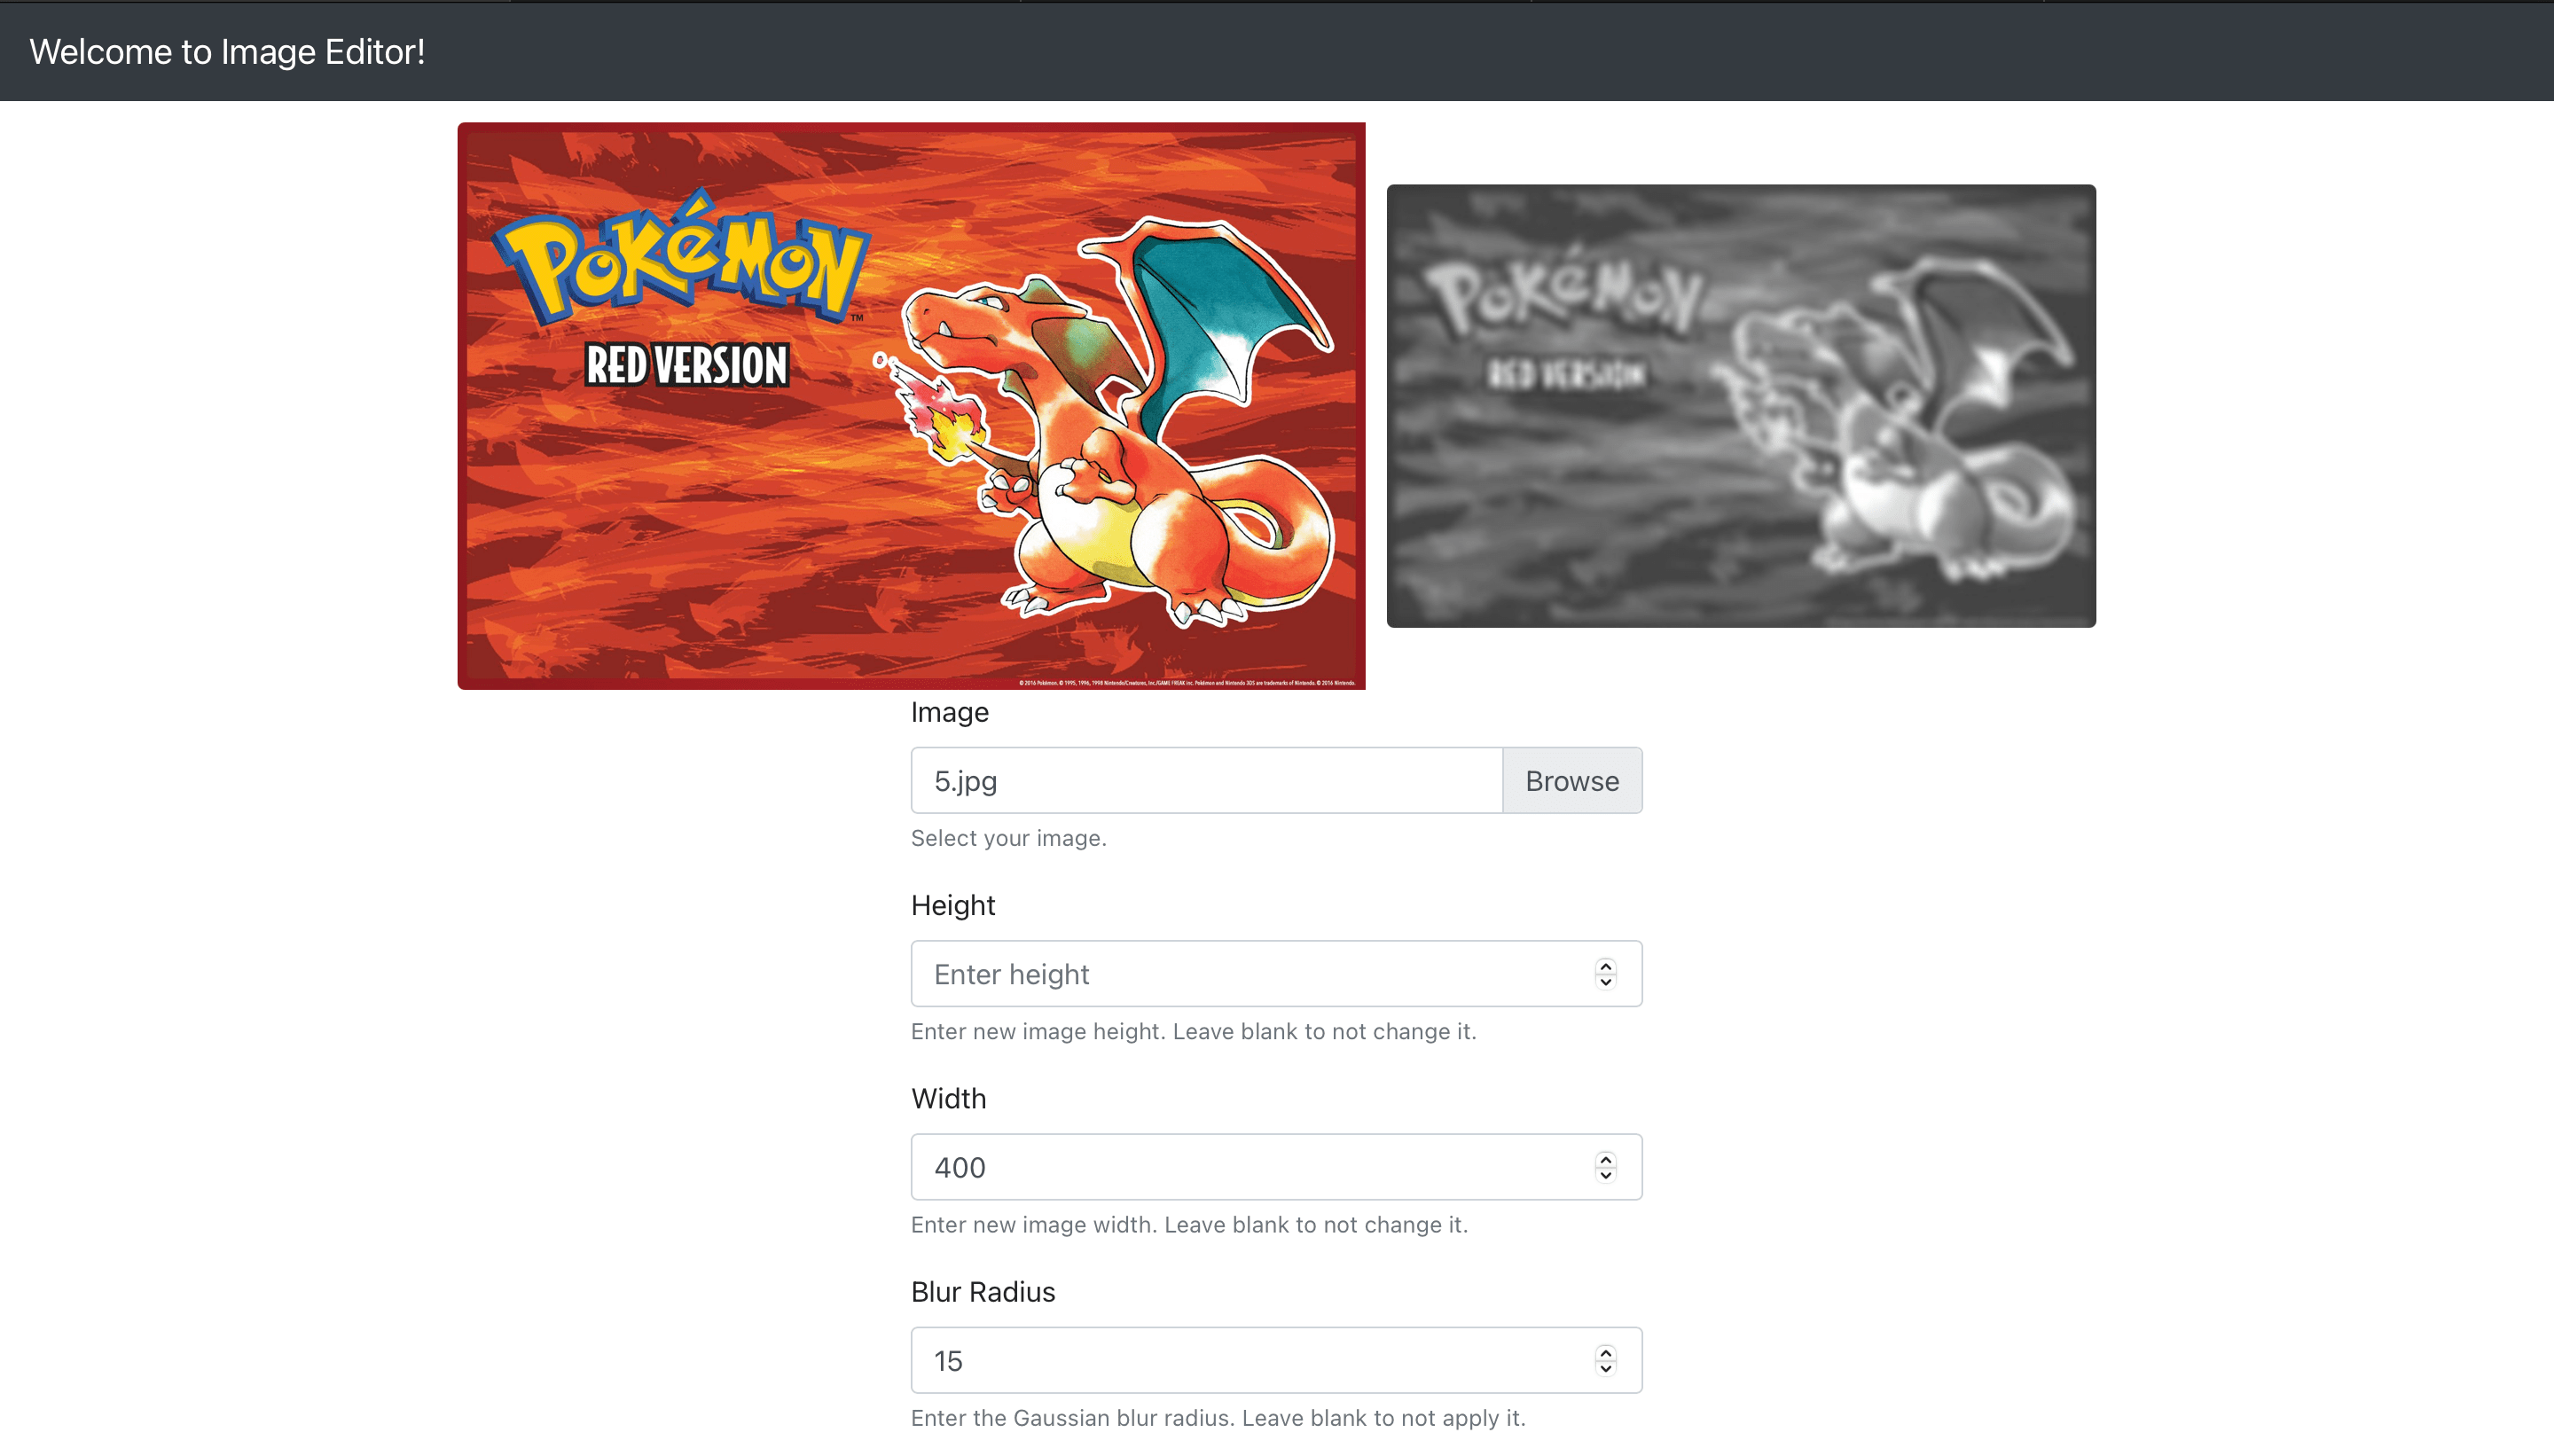Select the 5.jpg file input field
This screenshot has width=2554, height=1456.
(x=1206, y=780)
